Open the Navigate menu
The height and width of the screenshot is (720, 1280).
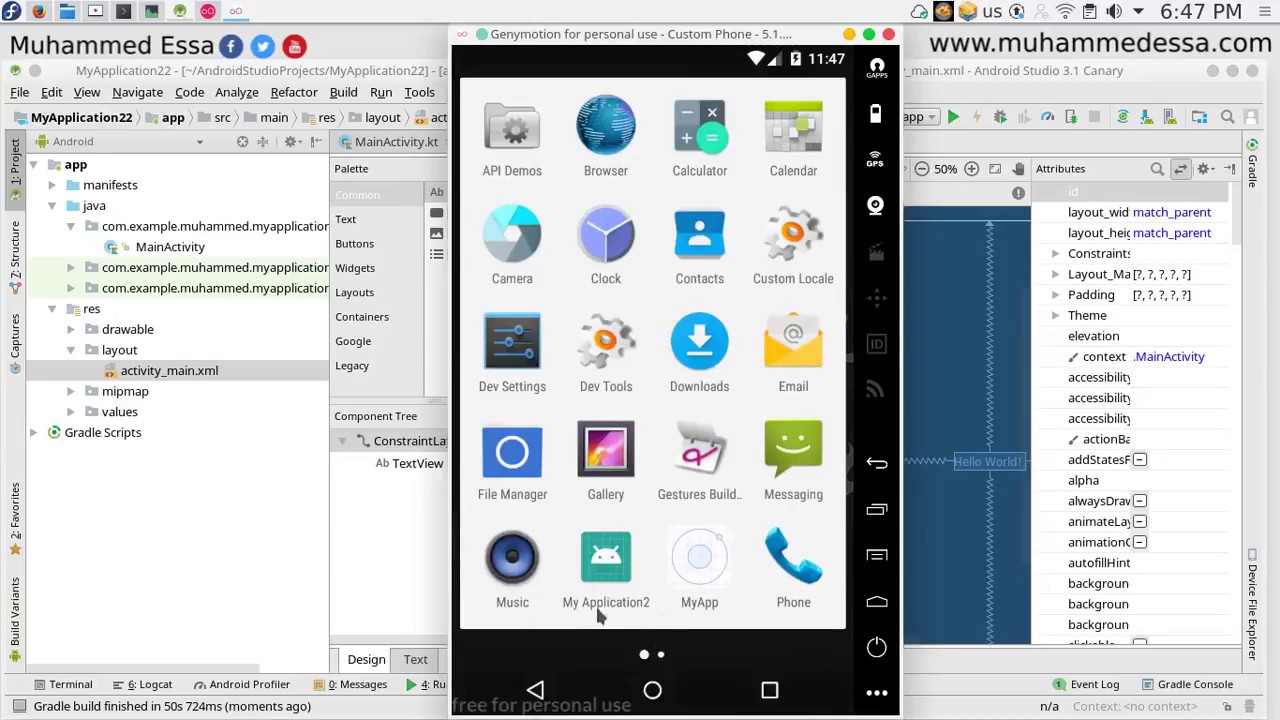[x=138, y=92]
